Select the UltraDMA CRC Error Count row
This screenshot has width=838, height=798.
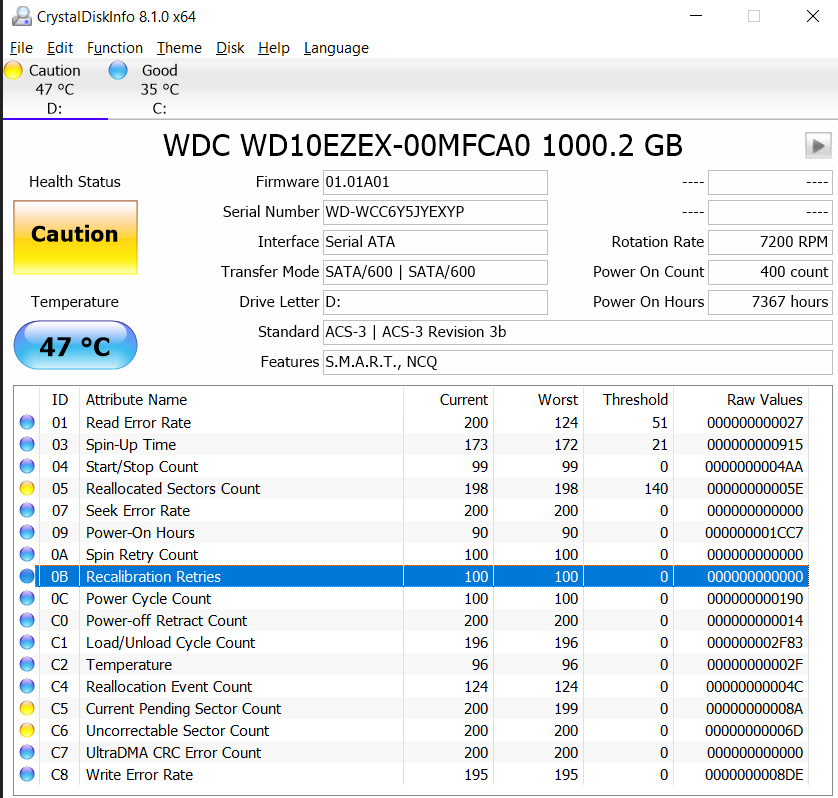412,752
